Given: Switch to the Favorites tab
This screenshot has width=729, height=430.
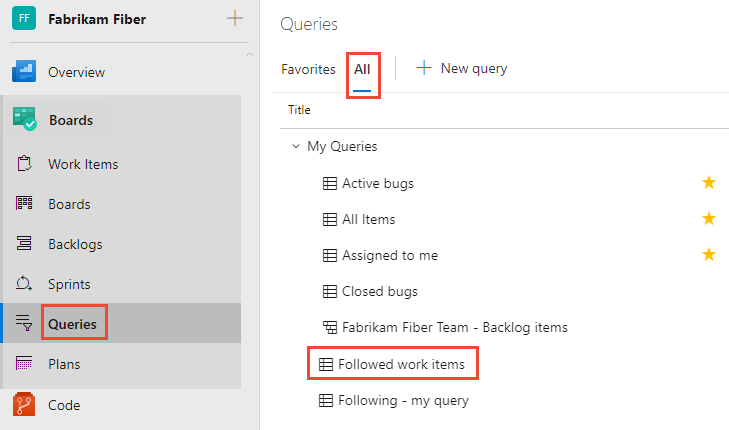Looking at the screenshot, I should [x=308, y=69].
